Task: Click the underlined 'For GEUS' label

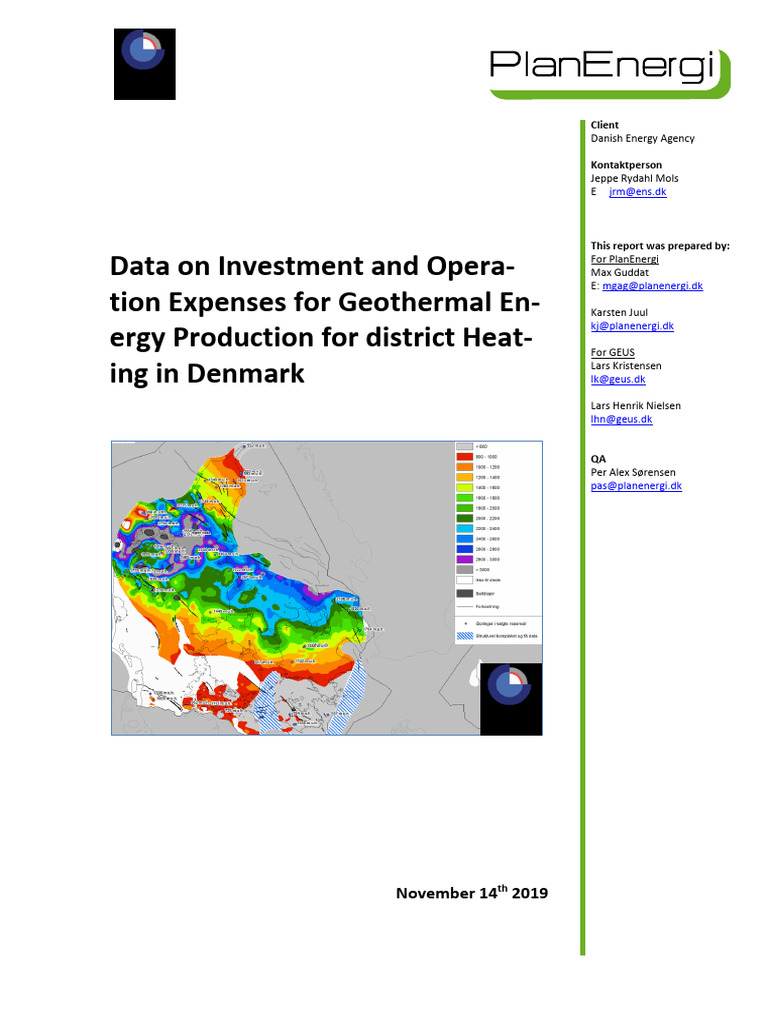Action: 613,352
